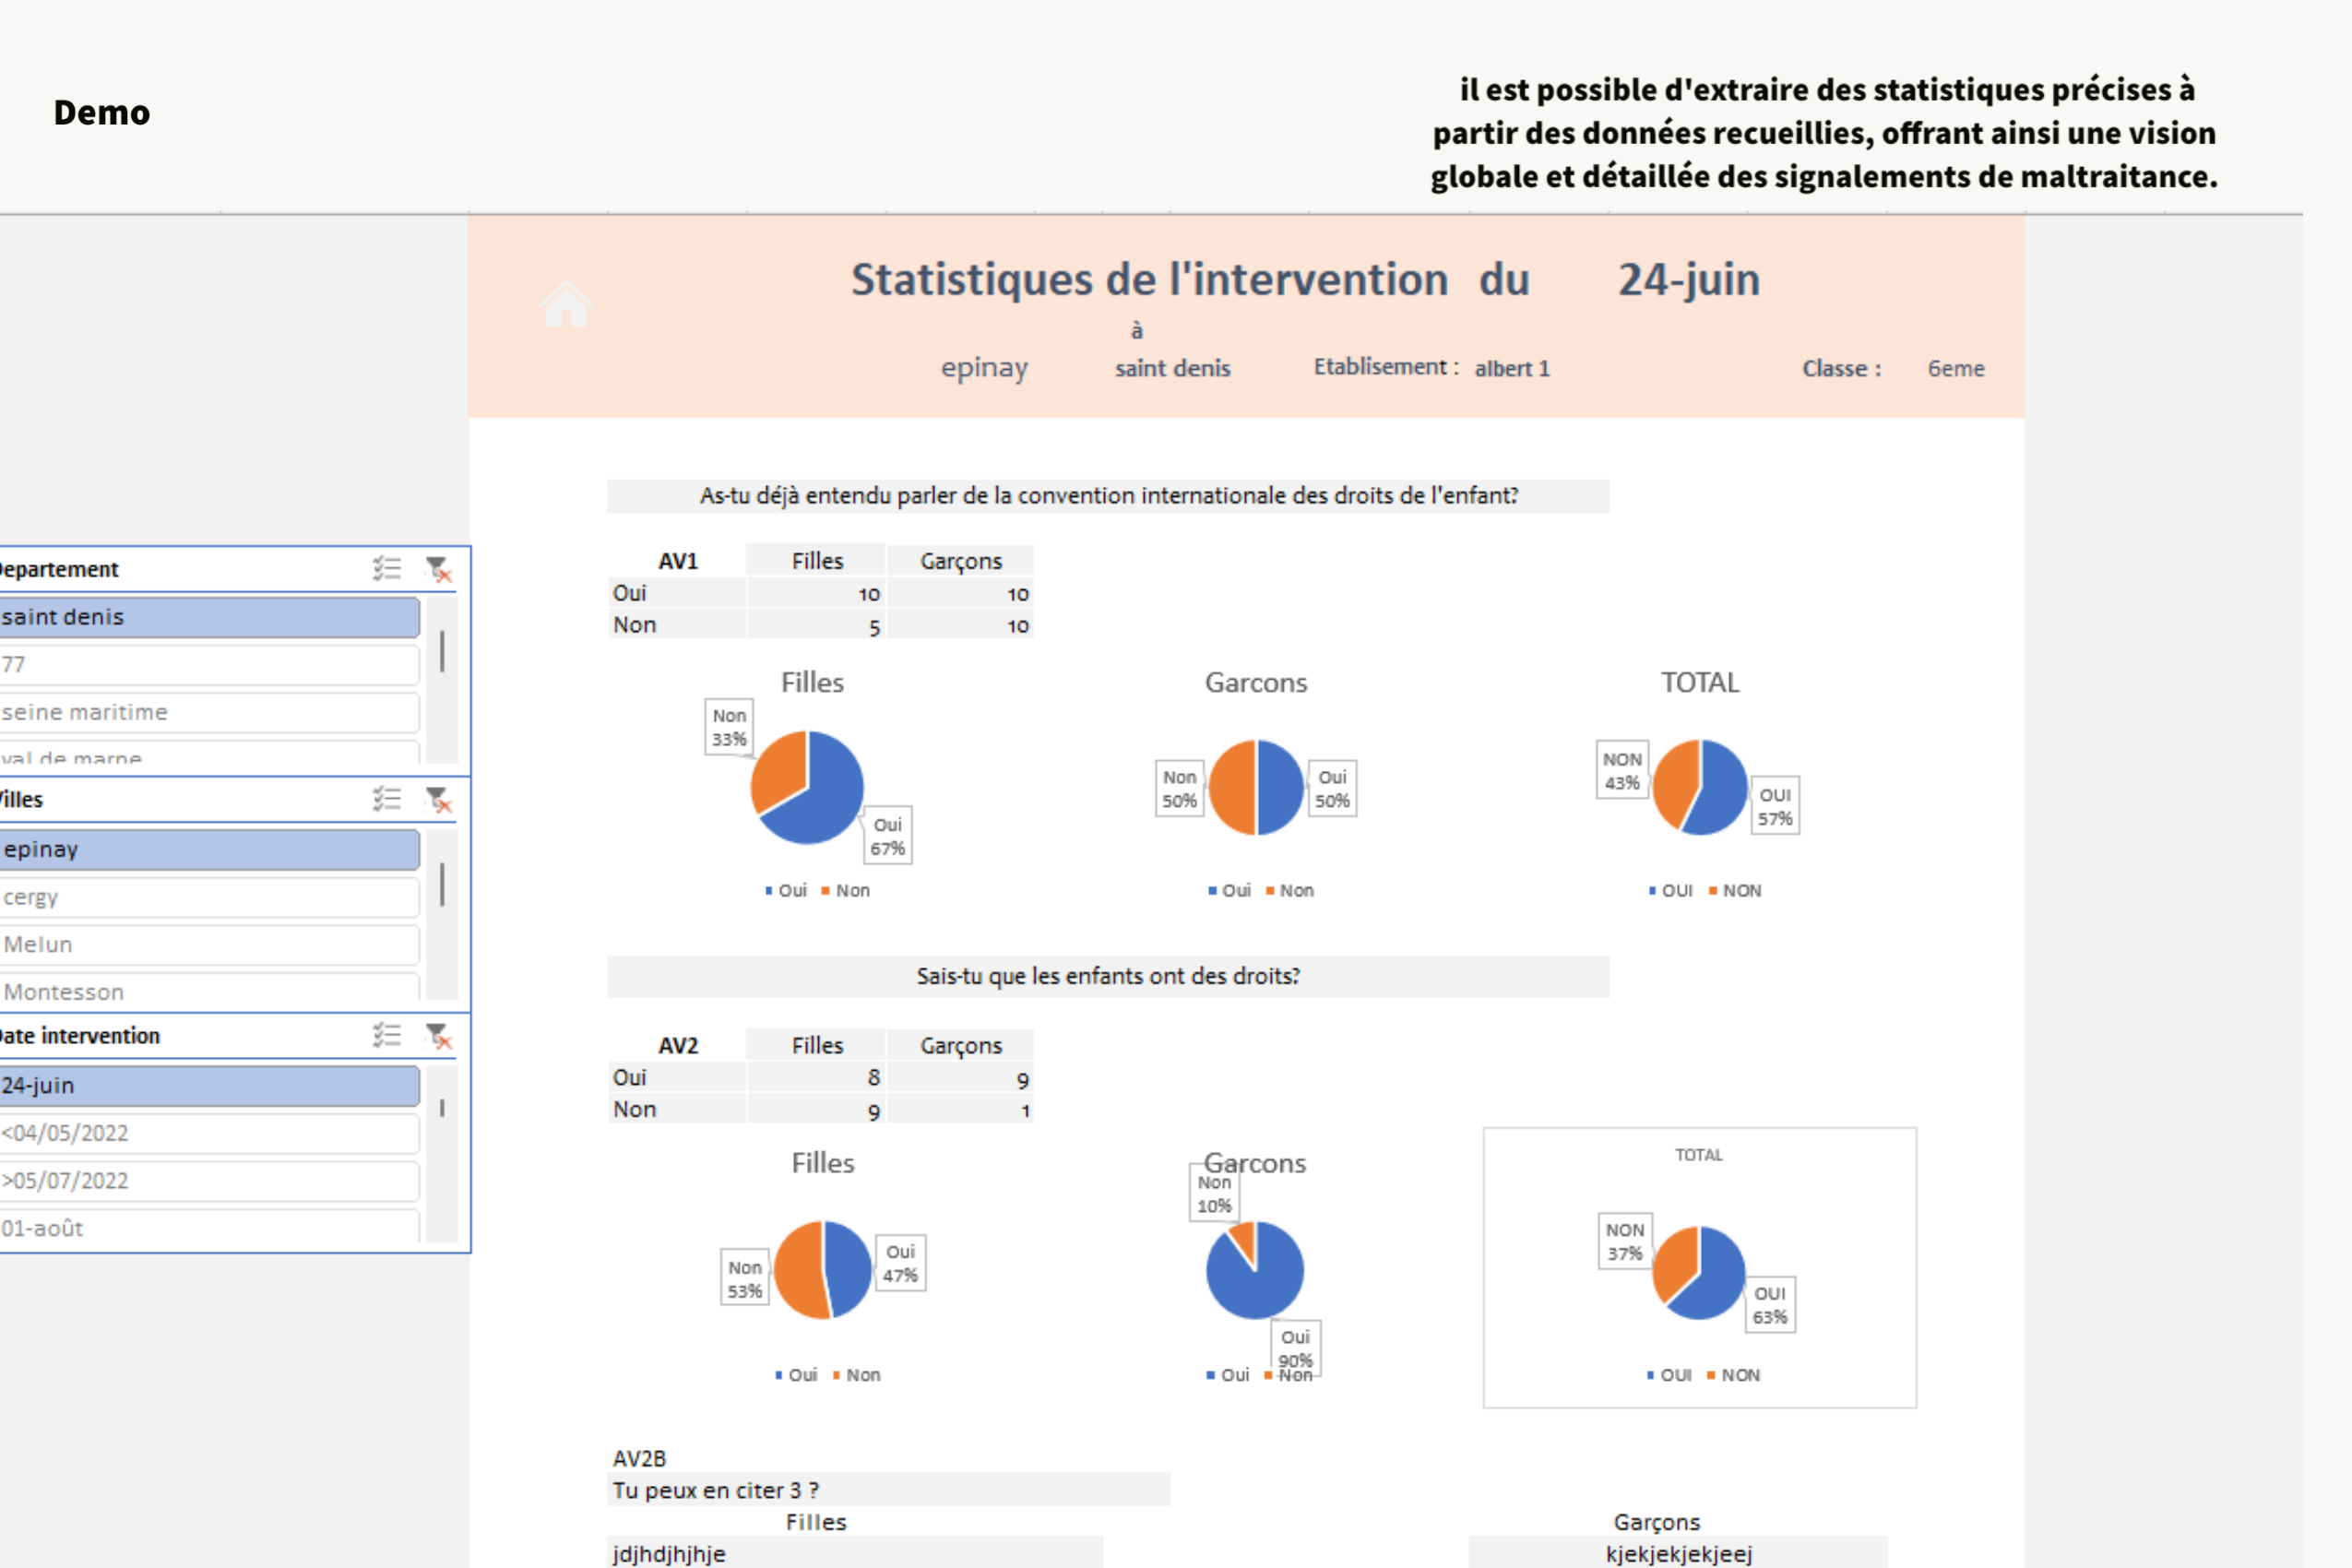Image resolution: width=2352 pixels, height=1568 pixels.
Task: Clear the filter on the Villes slicer
Action: 439,799
